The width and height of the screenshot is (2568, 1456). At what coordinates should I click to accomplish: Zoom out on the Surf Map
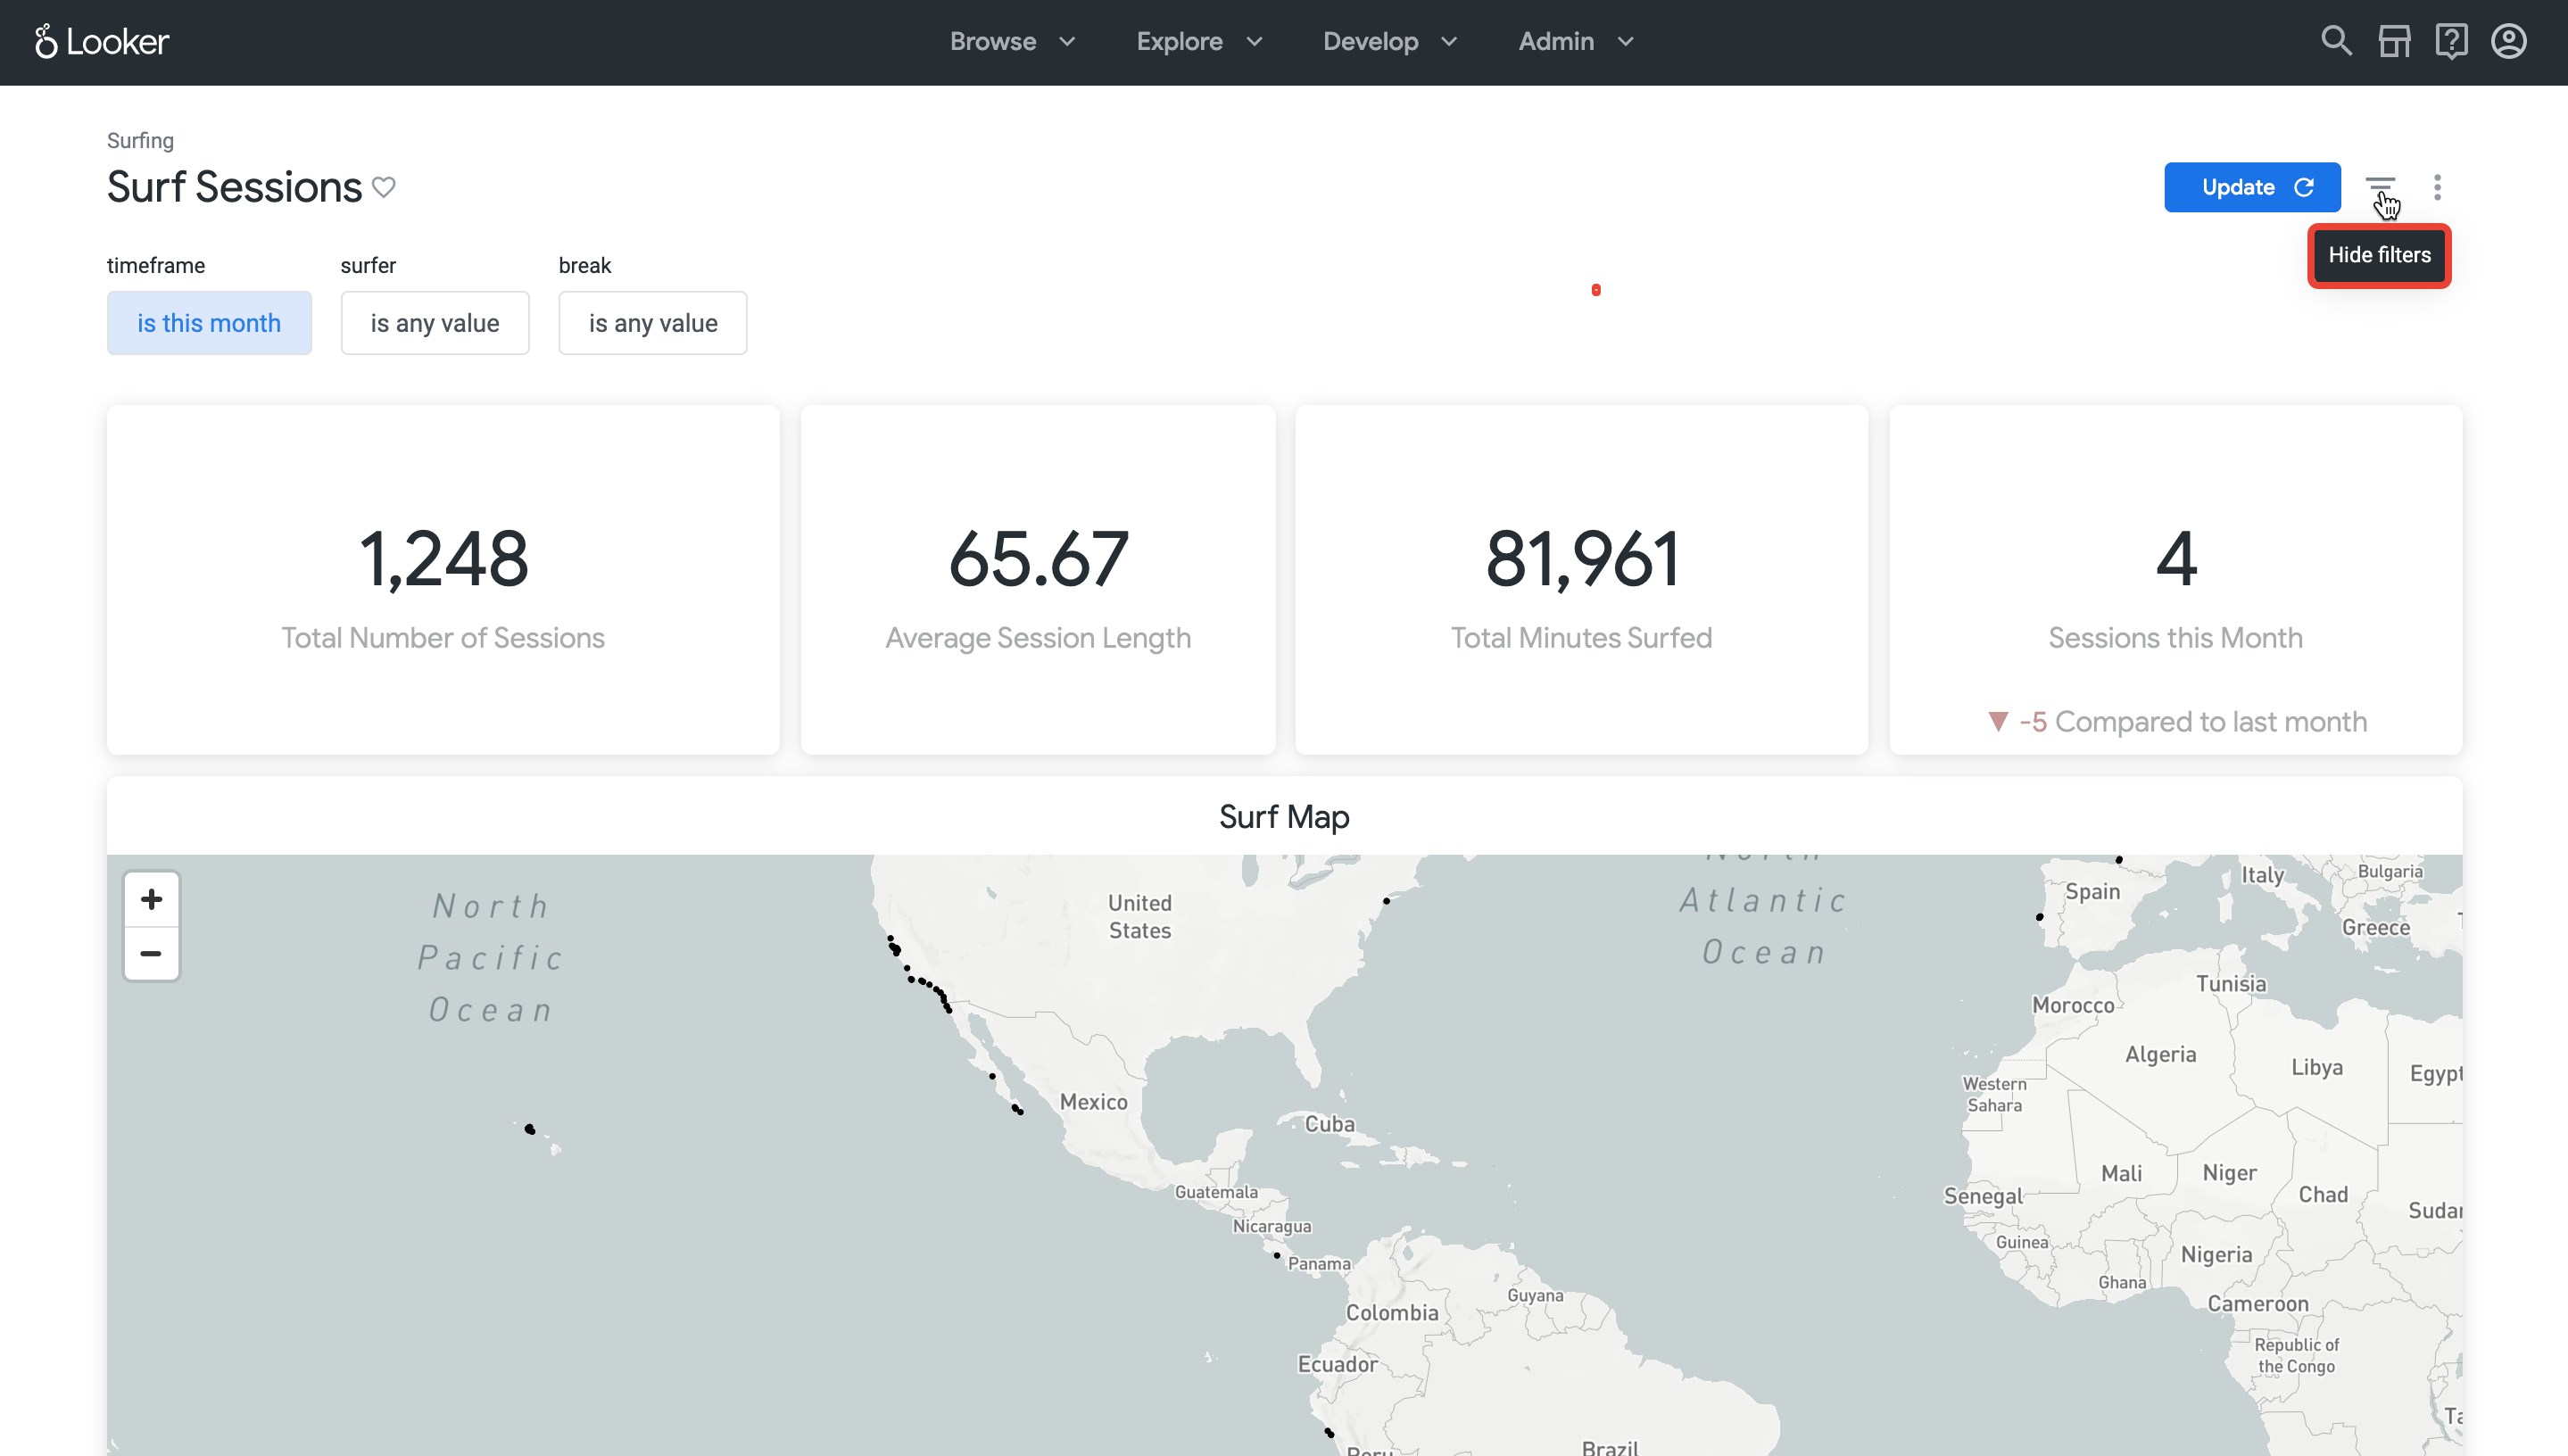click(151, 954)
